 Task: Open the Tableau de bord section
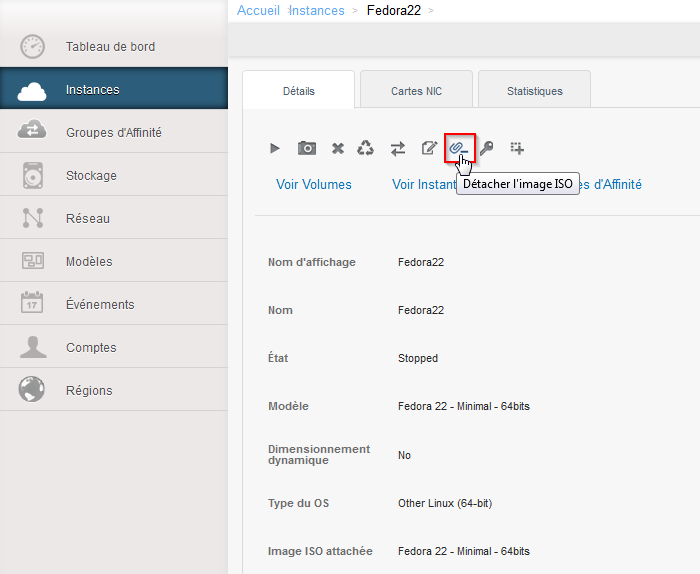(x=110, y=47)
